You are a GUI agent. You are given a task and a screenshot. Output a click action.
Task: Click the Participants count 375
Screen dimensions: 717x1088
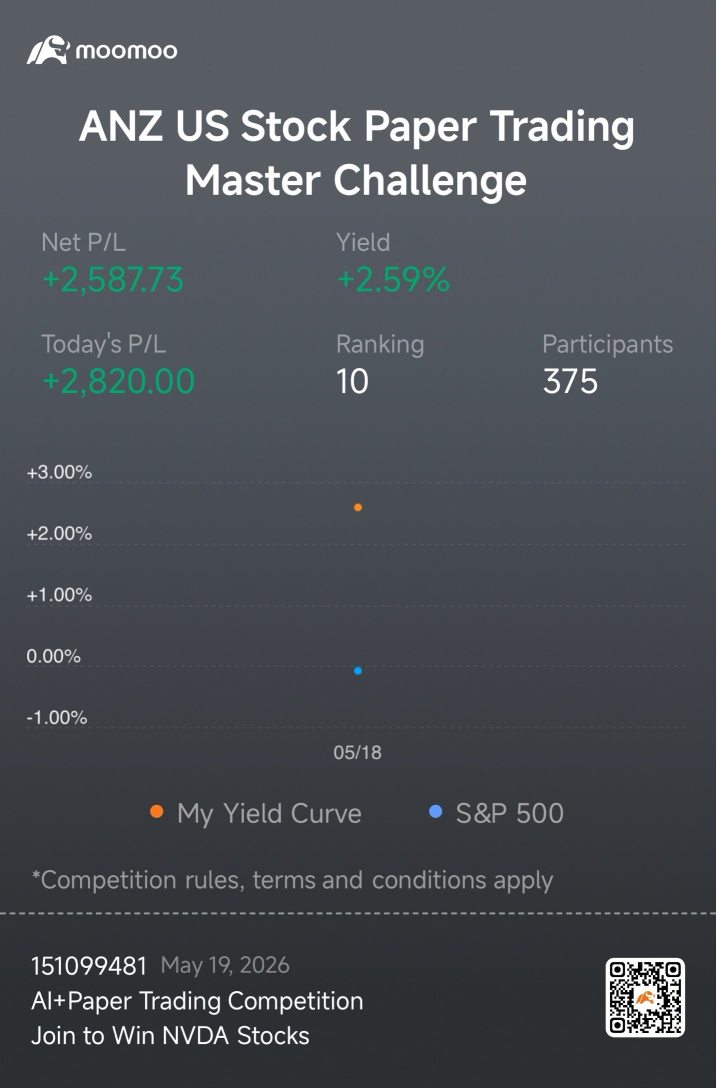[x=570, y=382]
